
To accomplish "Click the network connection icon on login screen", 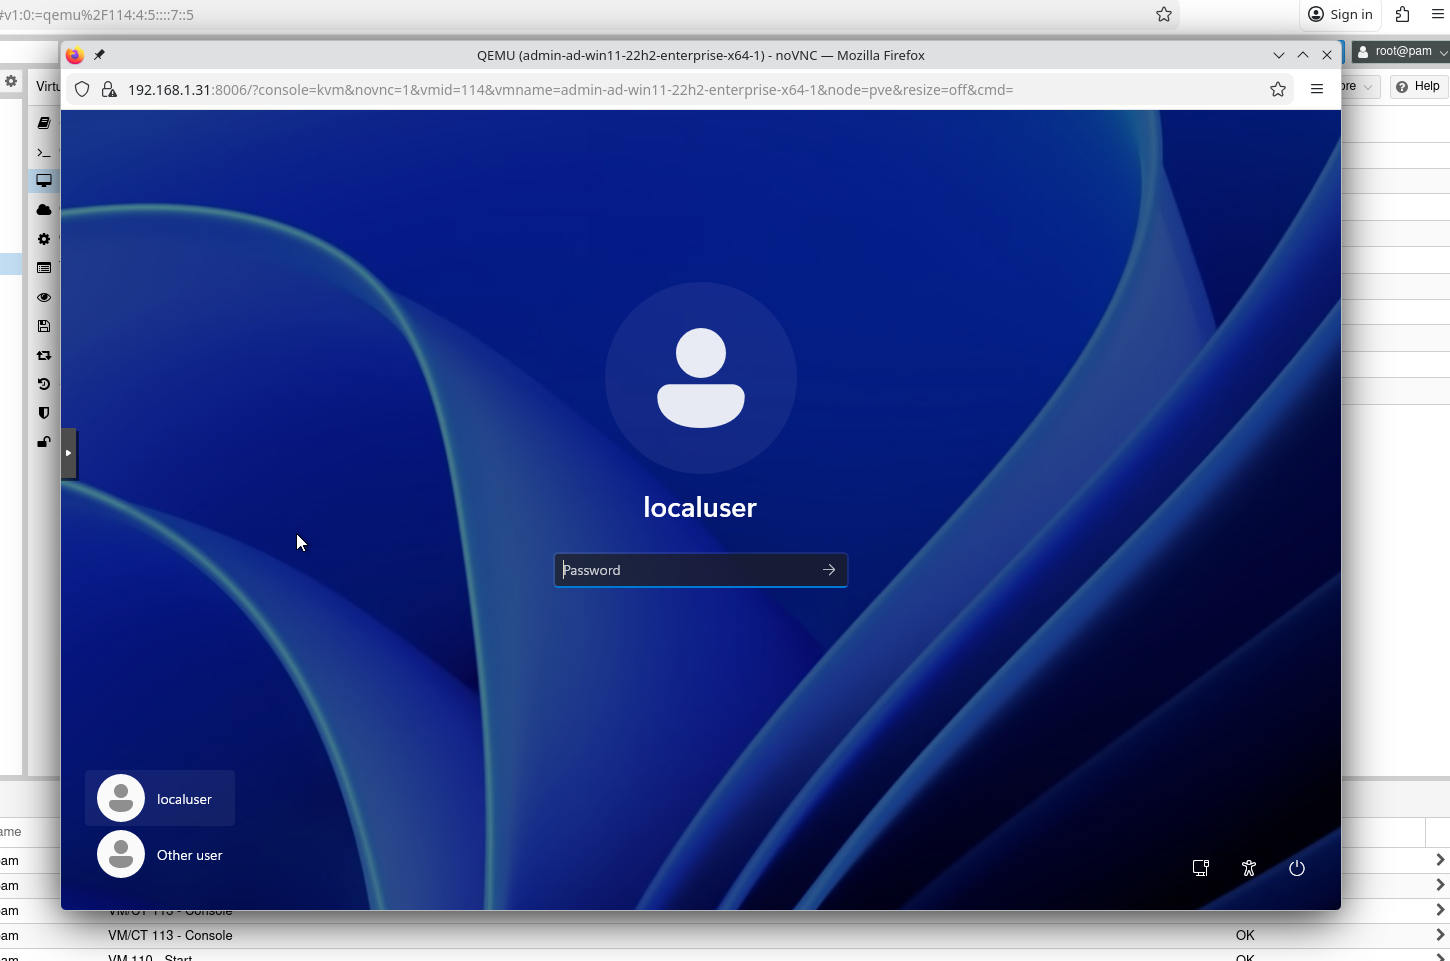I will tap(1200, 868).
